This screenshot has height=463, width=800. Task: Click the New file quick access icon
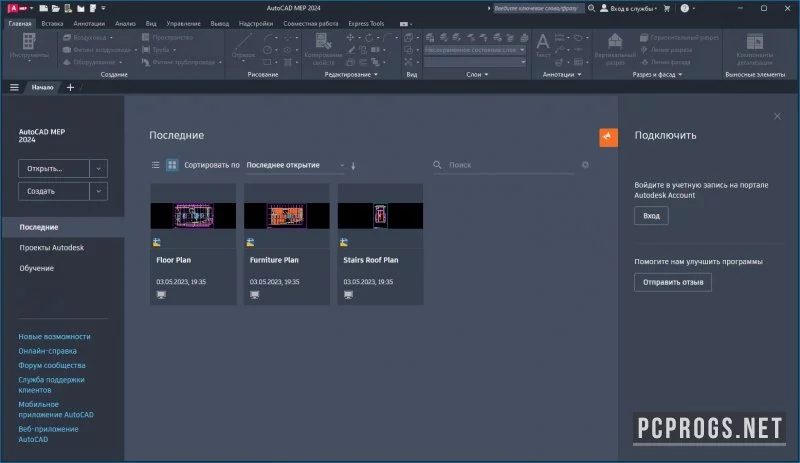(44, 8)
